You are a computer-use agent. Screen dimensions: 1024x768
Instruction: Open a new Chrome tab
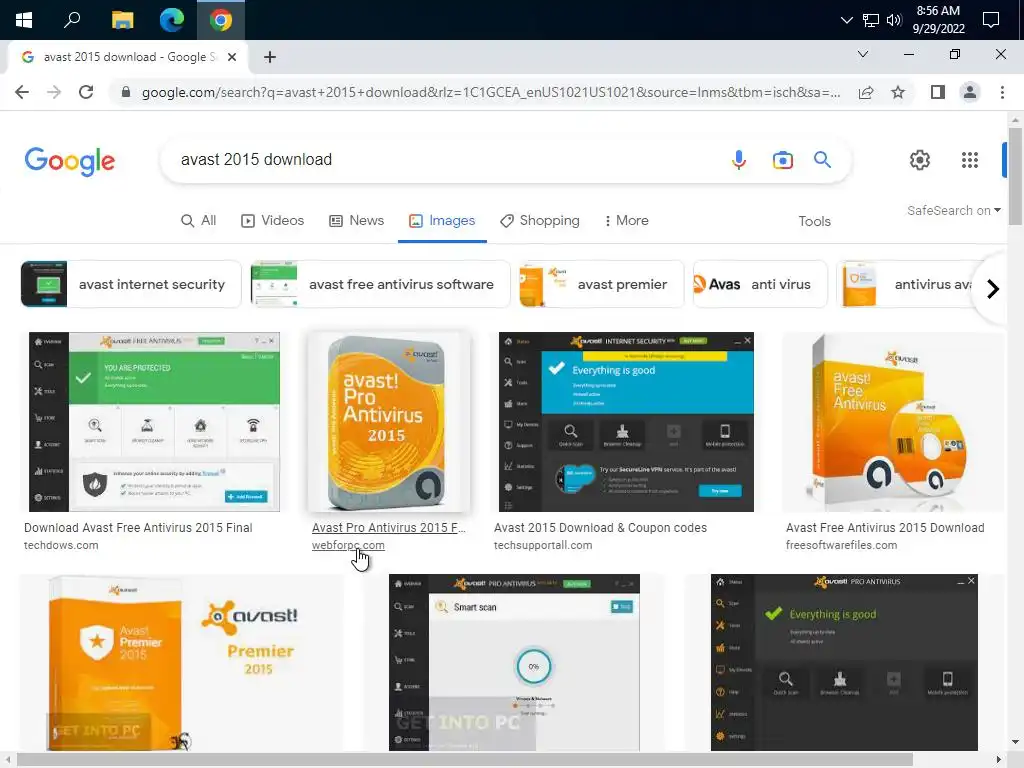pos(270,57)
